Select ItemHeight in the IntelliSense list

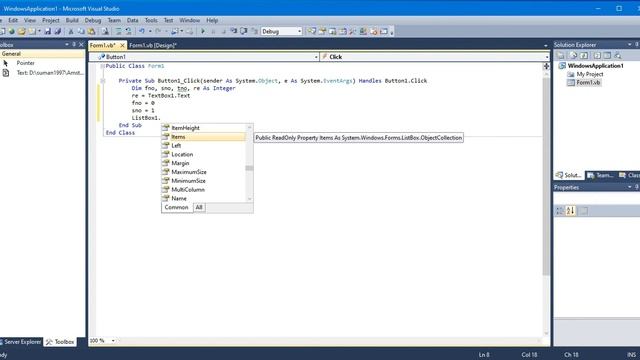pos(204,128)
